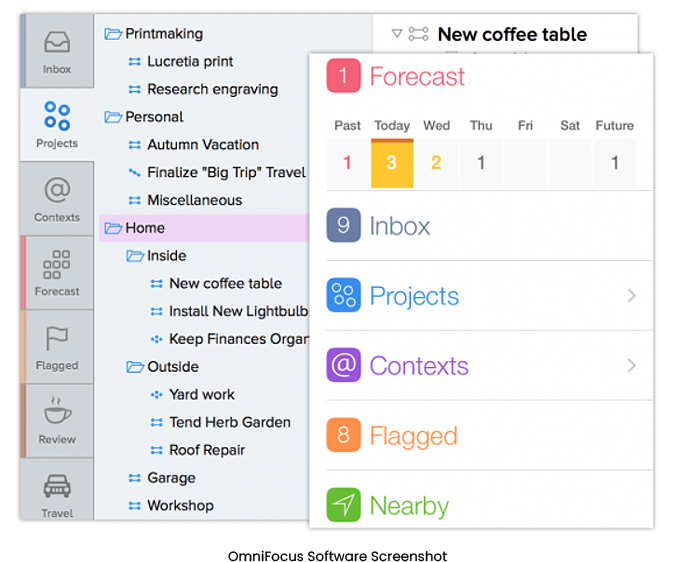Open the Forecast heading text
Image resolution: width=678 pixels, height=562 pixels.
click(x=417, y=77)
